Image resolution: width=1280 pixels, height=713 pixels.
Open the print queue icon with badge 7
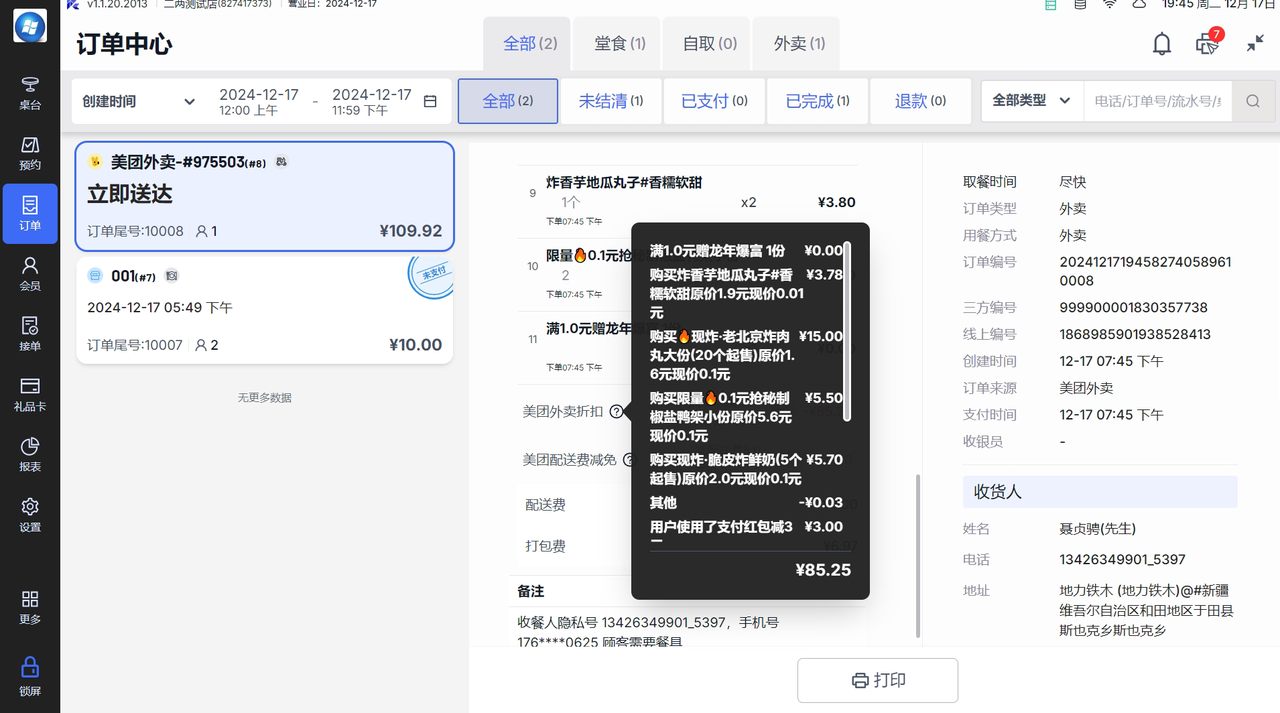click(x=1208, y=43)
